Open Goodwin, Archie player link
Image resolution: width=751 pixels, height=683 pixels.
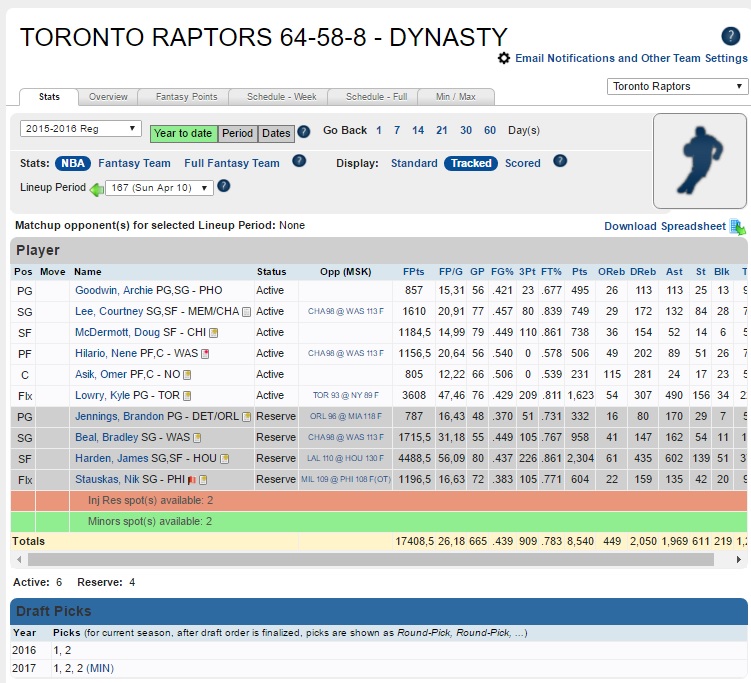(114, 290)
